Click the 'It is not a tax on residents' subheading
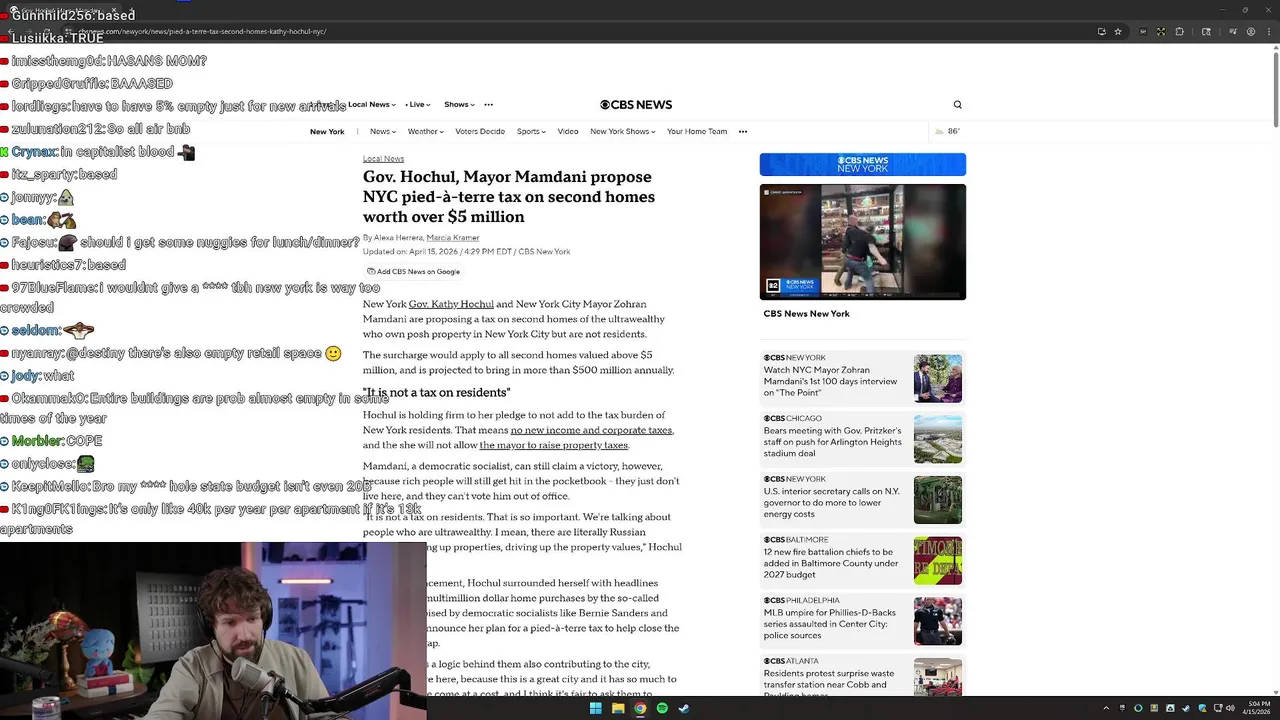 coord(436,392)
